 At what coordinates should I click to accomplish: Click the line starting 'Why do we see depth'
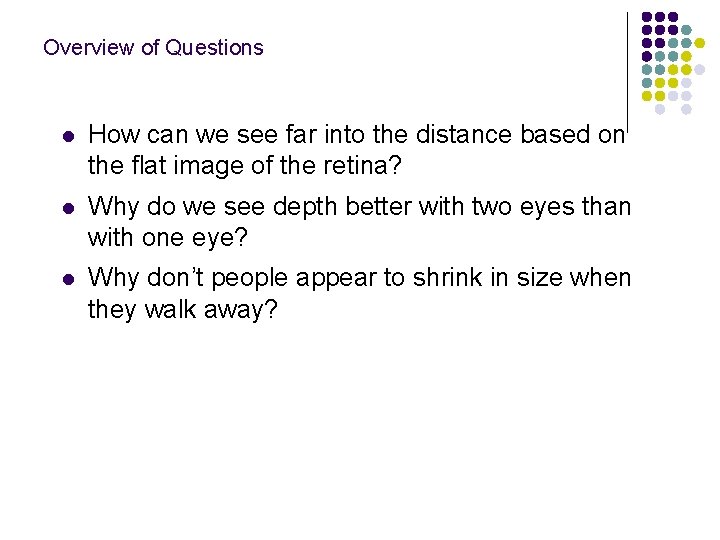pos(360,207)
